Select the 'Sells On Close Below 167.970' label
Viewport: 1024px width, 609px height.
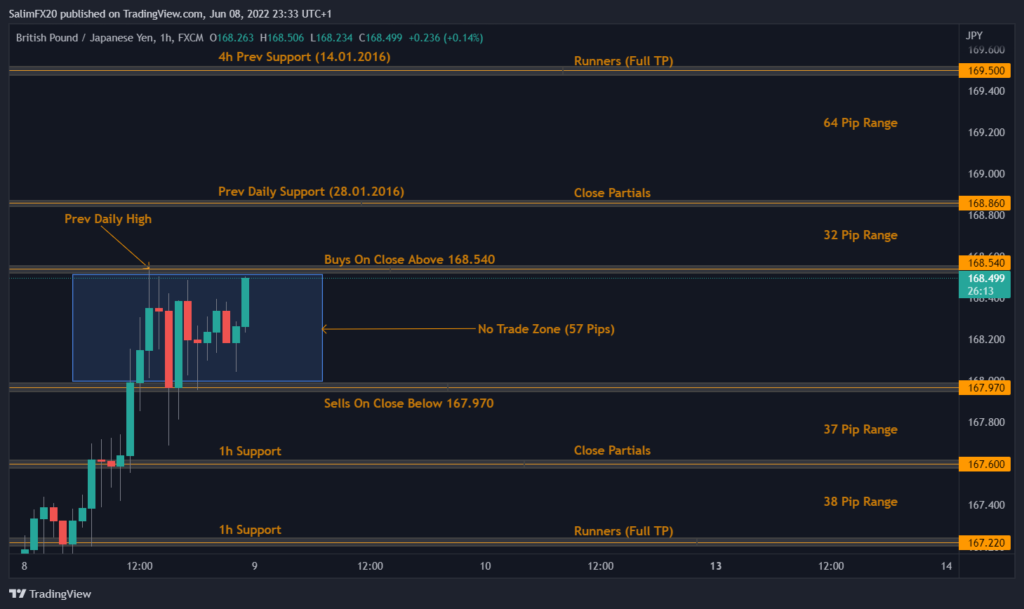(408, 403)
